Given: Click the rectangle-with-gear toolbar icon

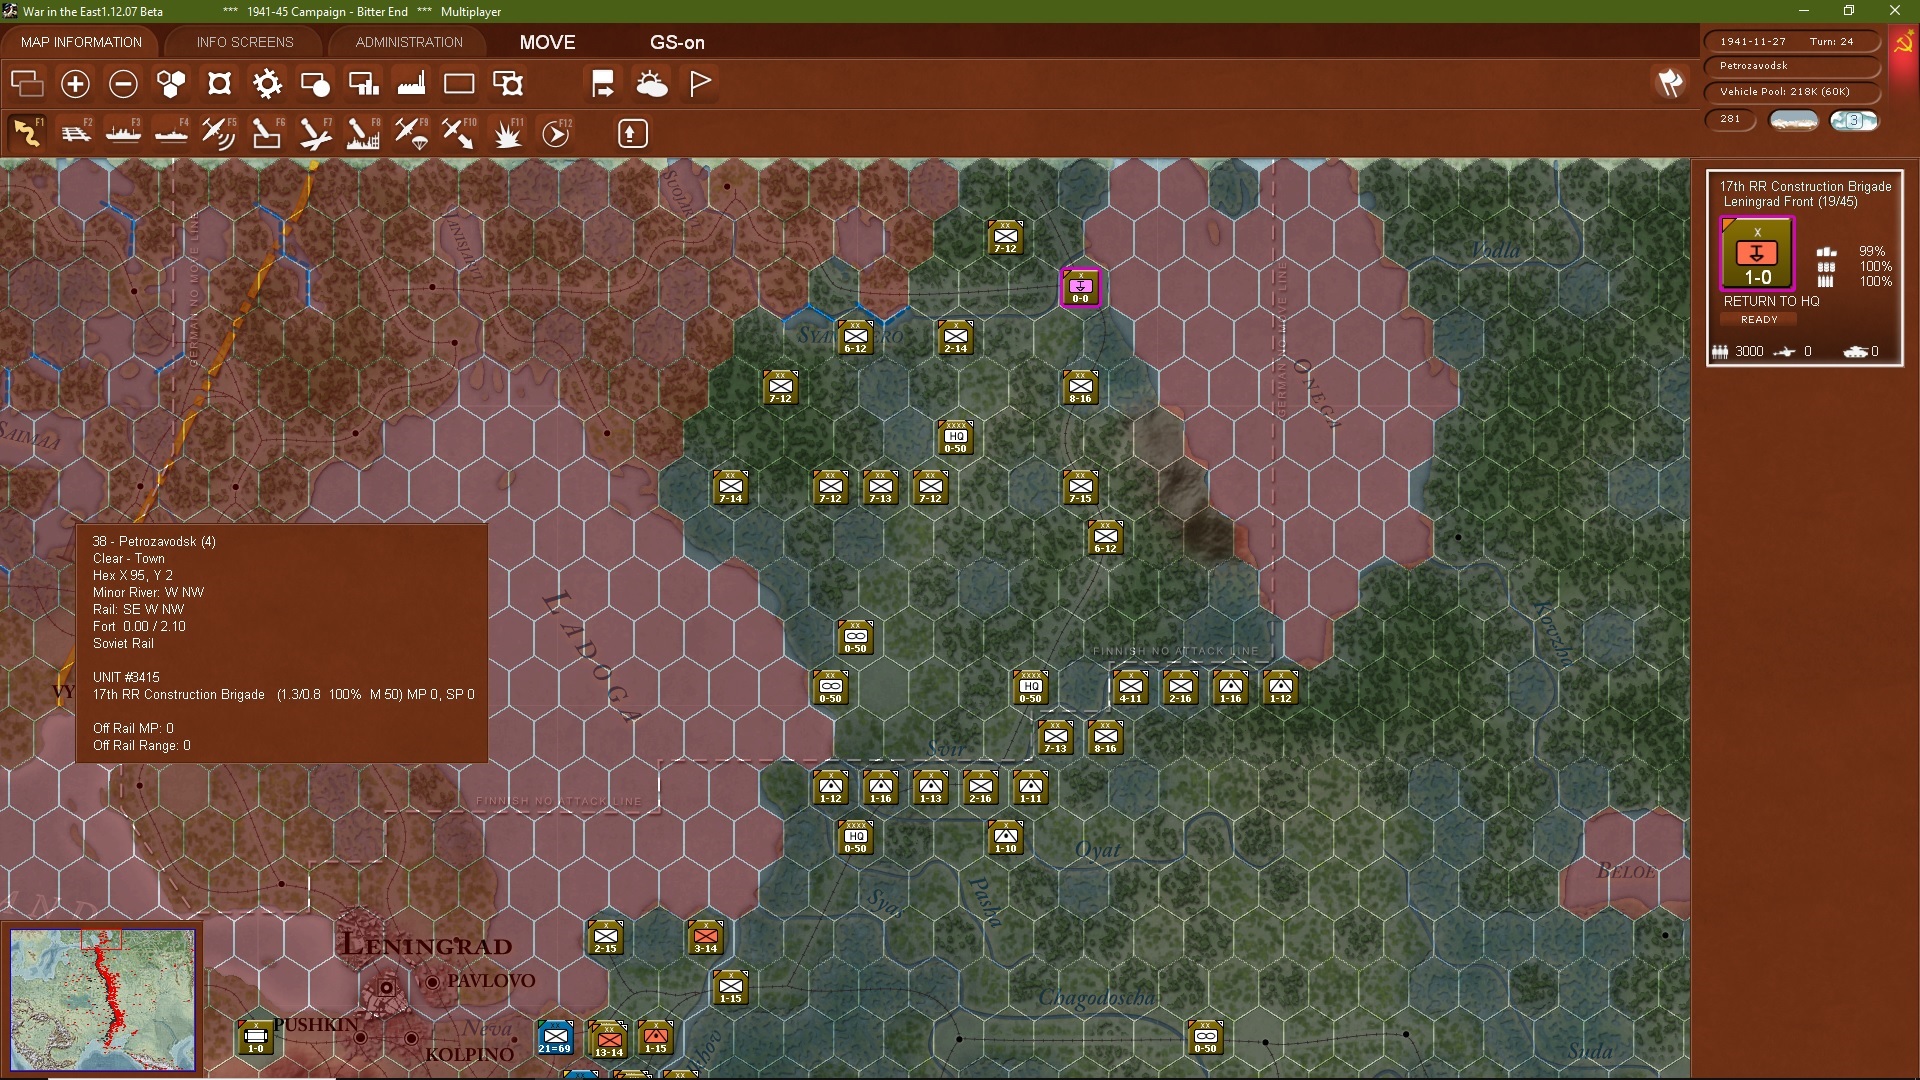Looking at the screenshot, I should tap(508, 84).
